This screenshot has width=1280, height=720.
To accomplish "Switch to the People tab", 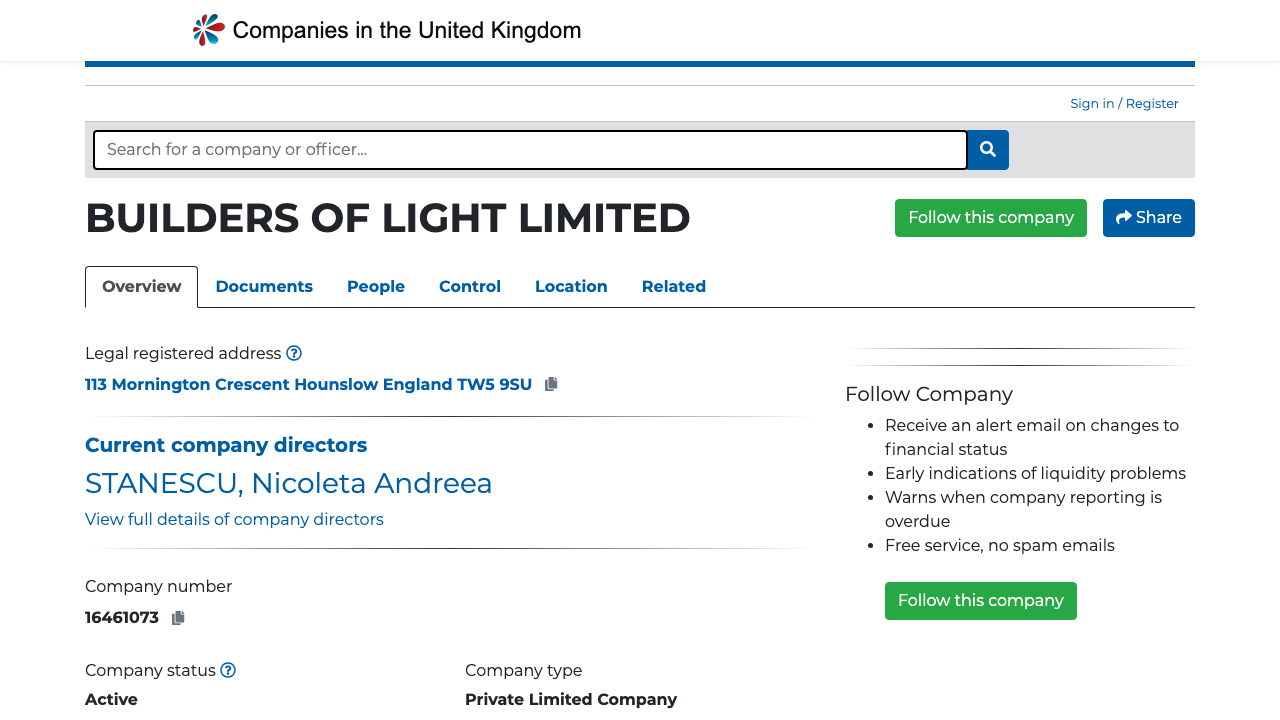I will pos(375,287).
